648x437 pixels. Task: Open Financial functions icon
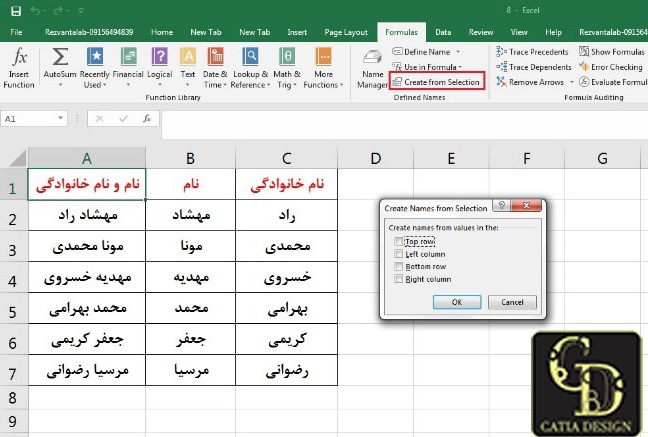click(129, 57)
